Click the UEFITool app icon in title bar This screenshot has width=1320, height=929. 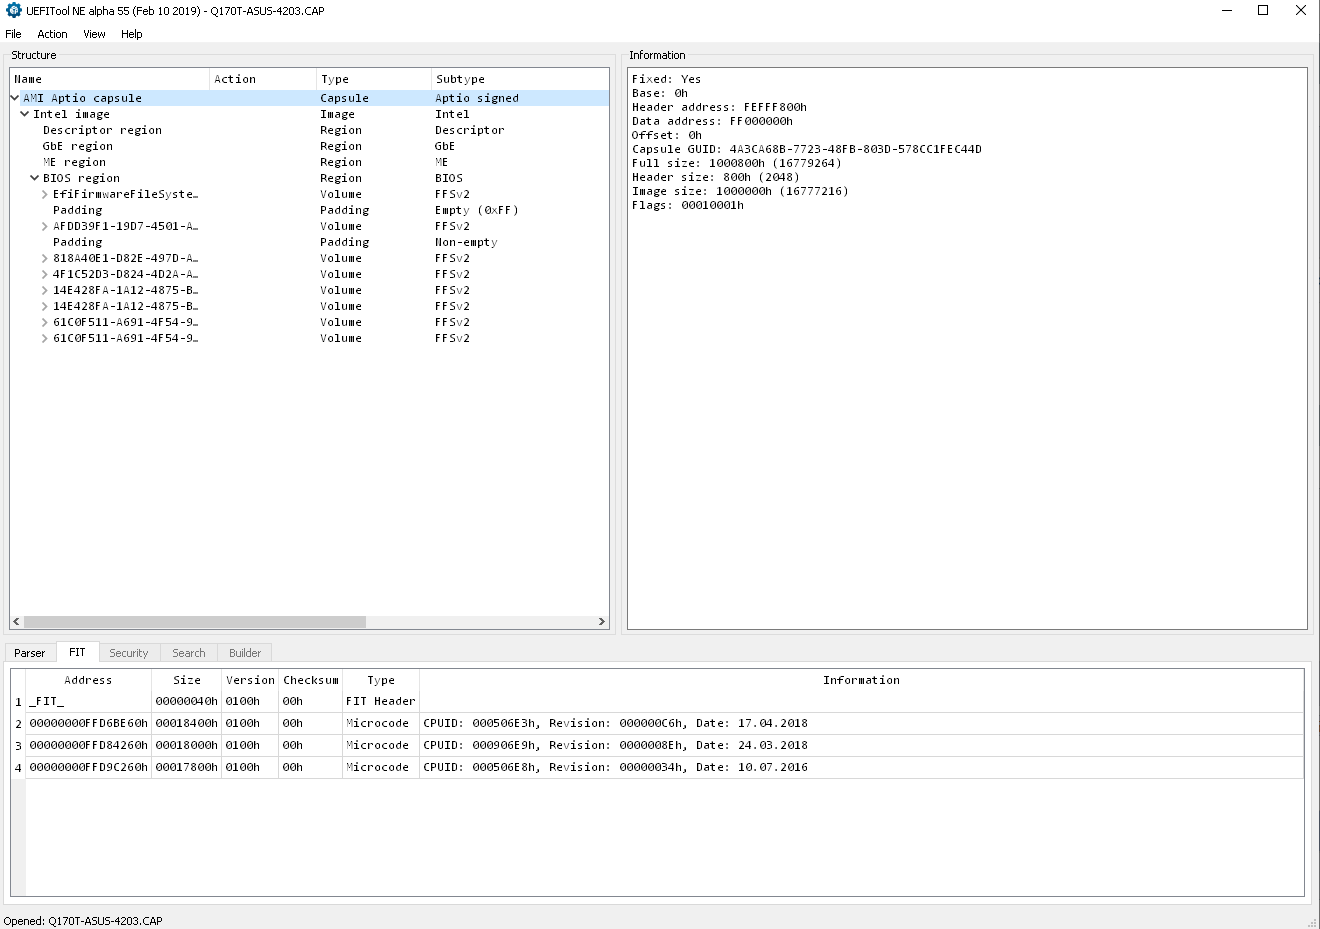click(14, 10)
